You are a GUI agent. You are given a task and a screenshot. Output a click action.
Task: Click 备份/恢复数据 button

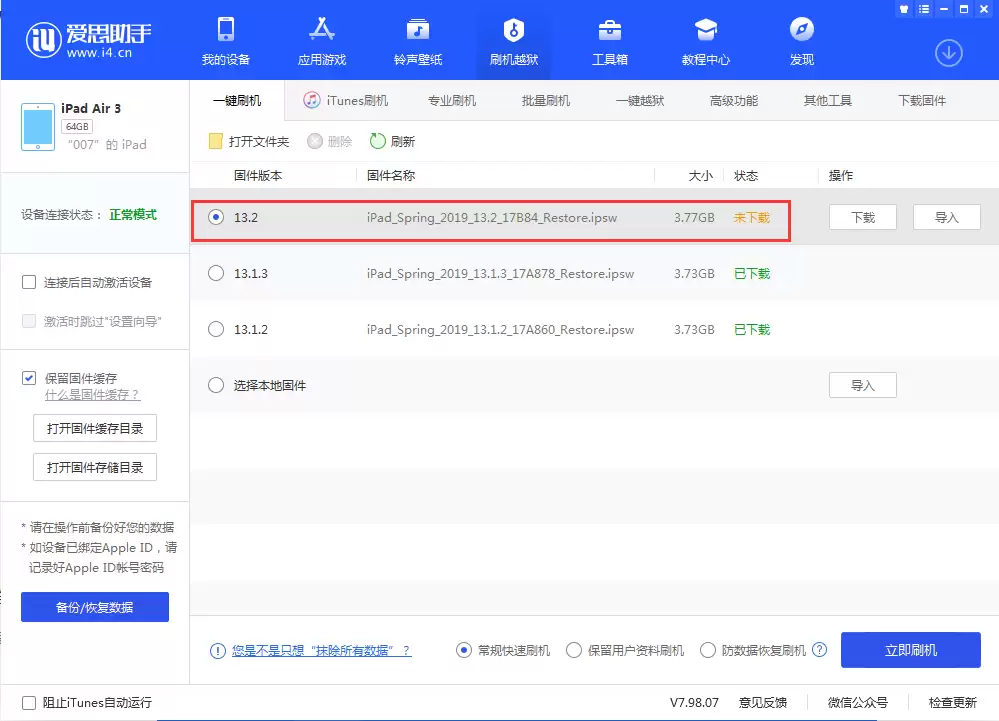coord(95,607)
